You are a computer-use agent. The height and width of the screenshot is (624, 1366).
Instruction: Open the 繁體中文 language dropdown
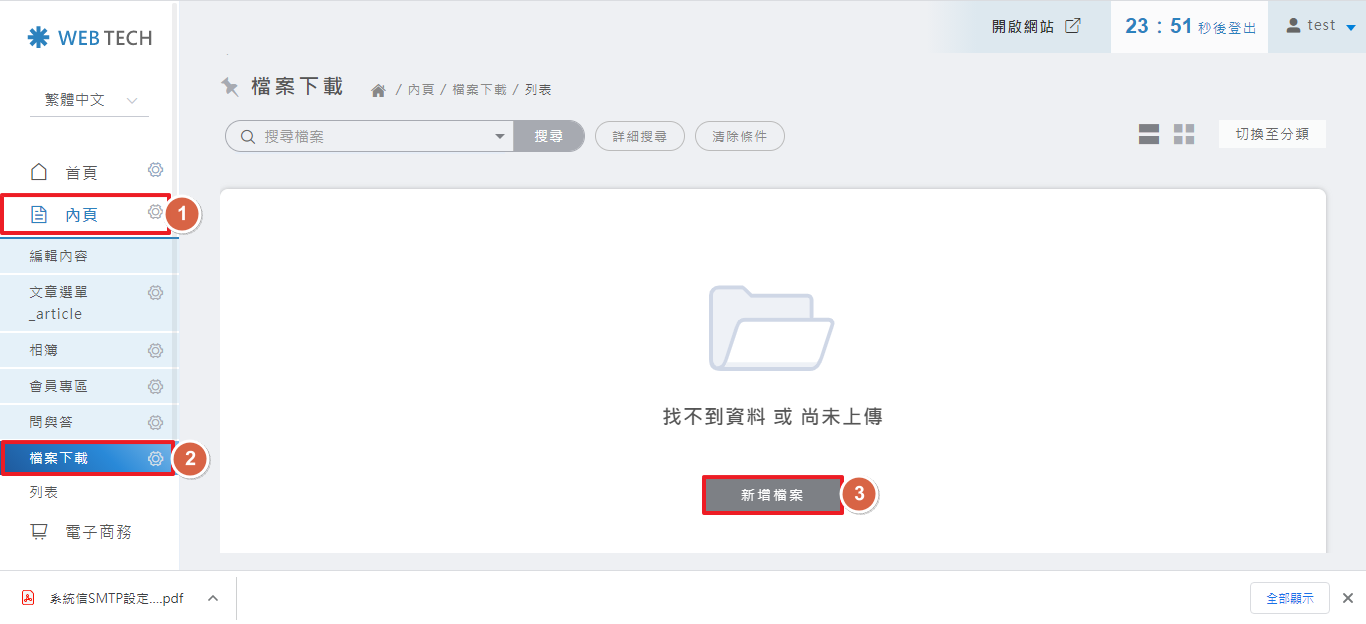(89, 100)
